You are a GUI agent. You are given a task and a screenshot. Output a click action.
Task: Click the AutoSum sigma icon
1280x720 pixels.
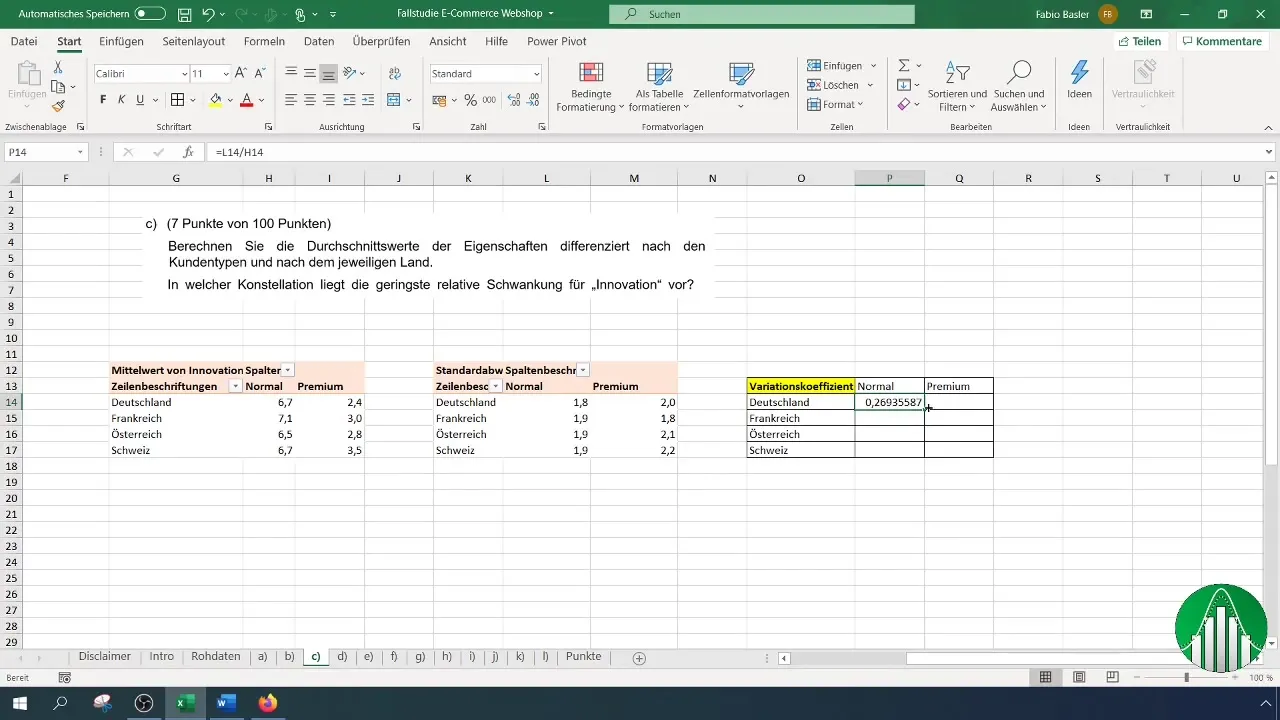coord(903,66)
